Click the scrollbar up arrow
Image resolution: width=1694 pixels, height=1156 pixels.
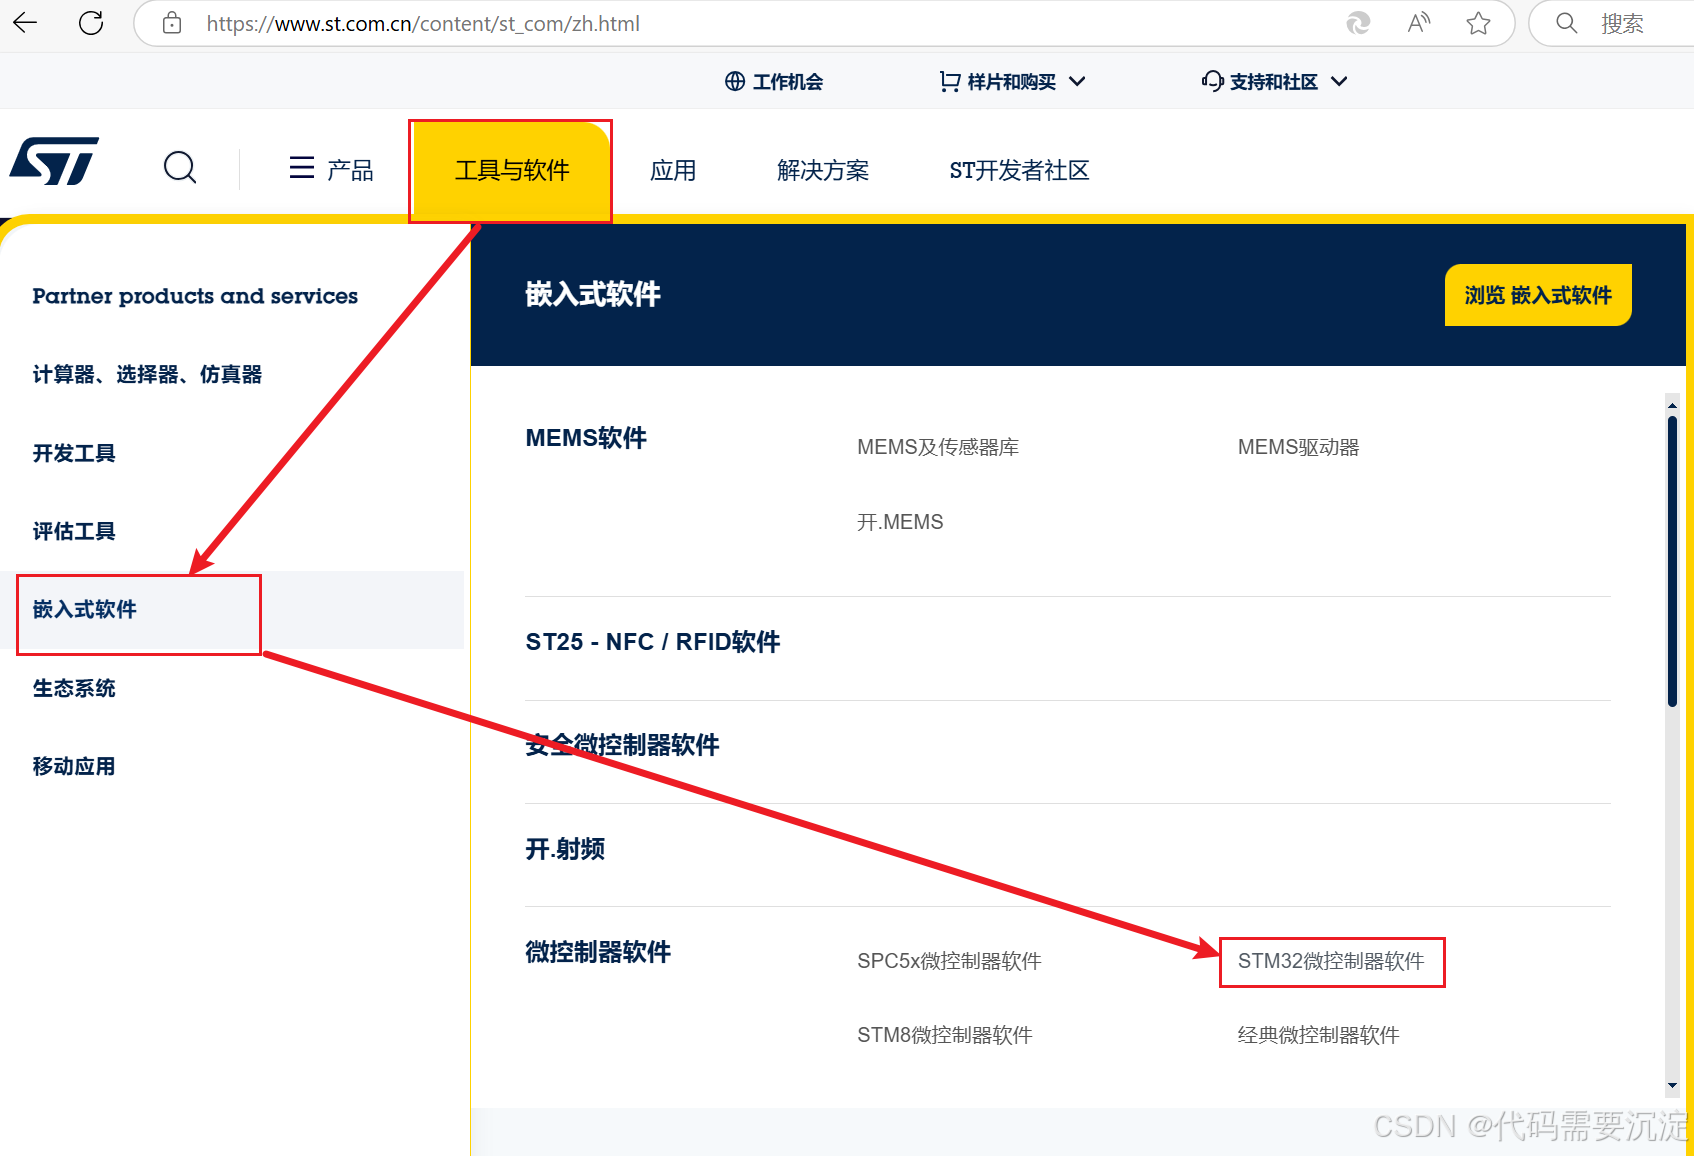pyautogui.click(x=1672, y=405)
